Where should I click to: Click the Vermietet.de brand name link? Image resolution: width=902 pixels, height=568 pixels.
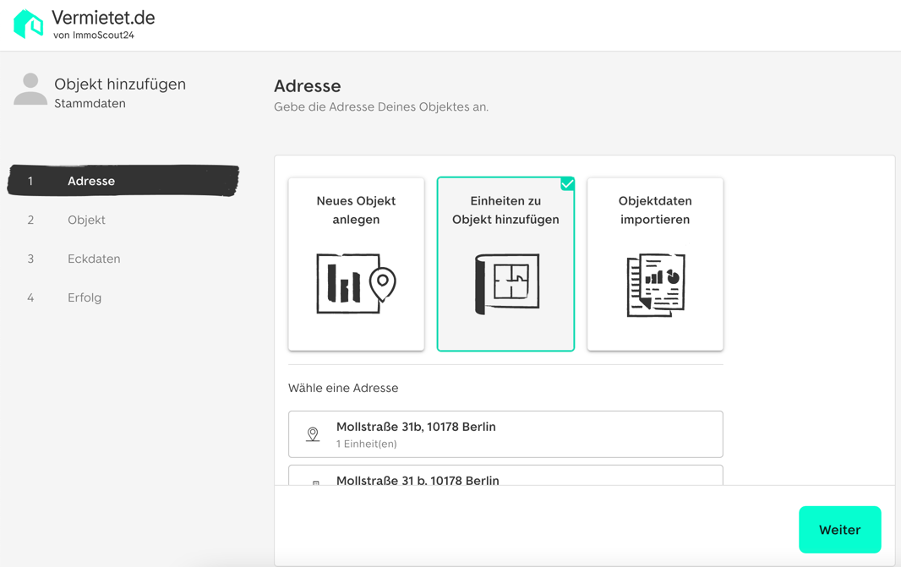(x=104, y=18)
